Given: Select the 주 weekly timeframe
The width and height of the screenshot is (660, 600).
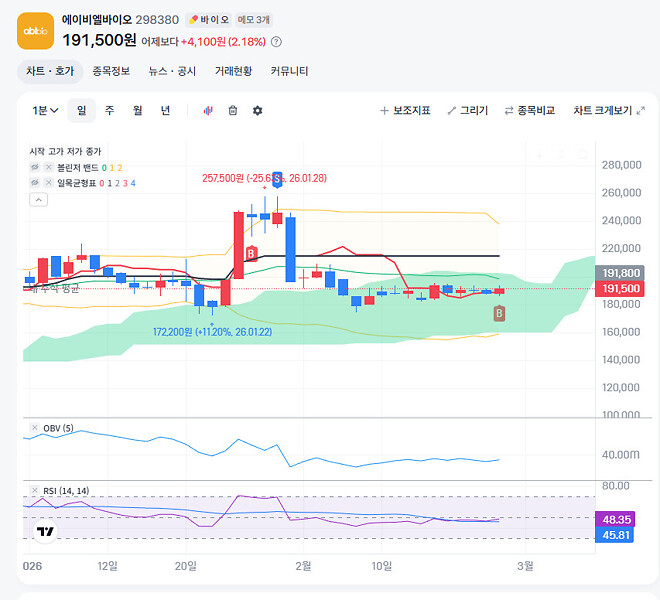Looking at the screenshot, I should 109,111.
